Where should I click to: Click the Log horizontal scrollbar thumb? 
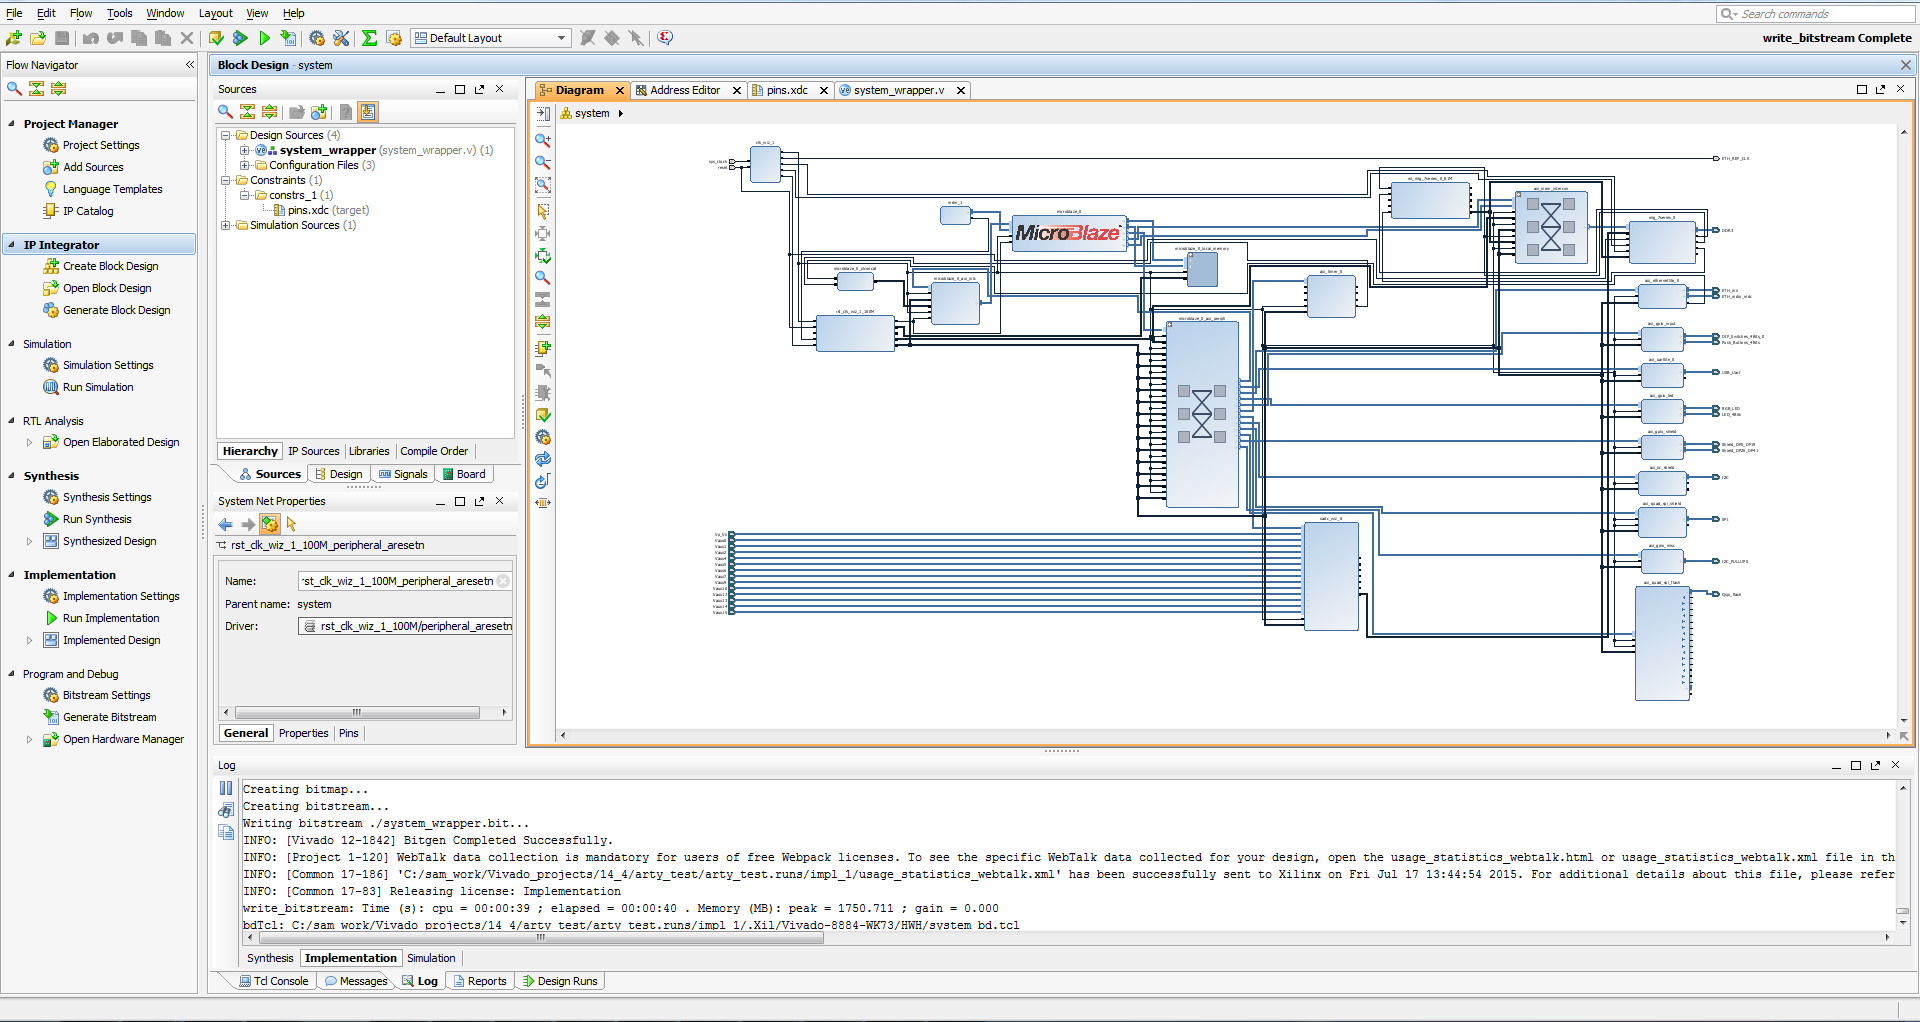[x=541, y=938]
